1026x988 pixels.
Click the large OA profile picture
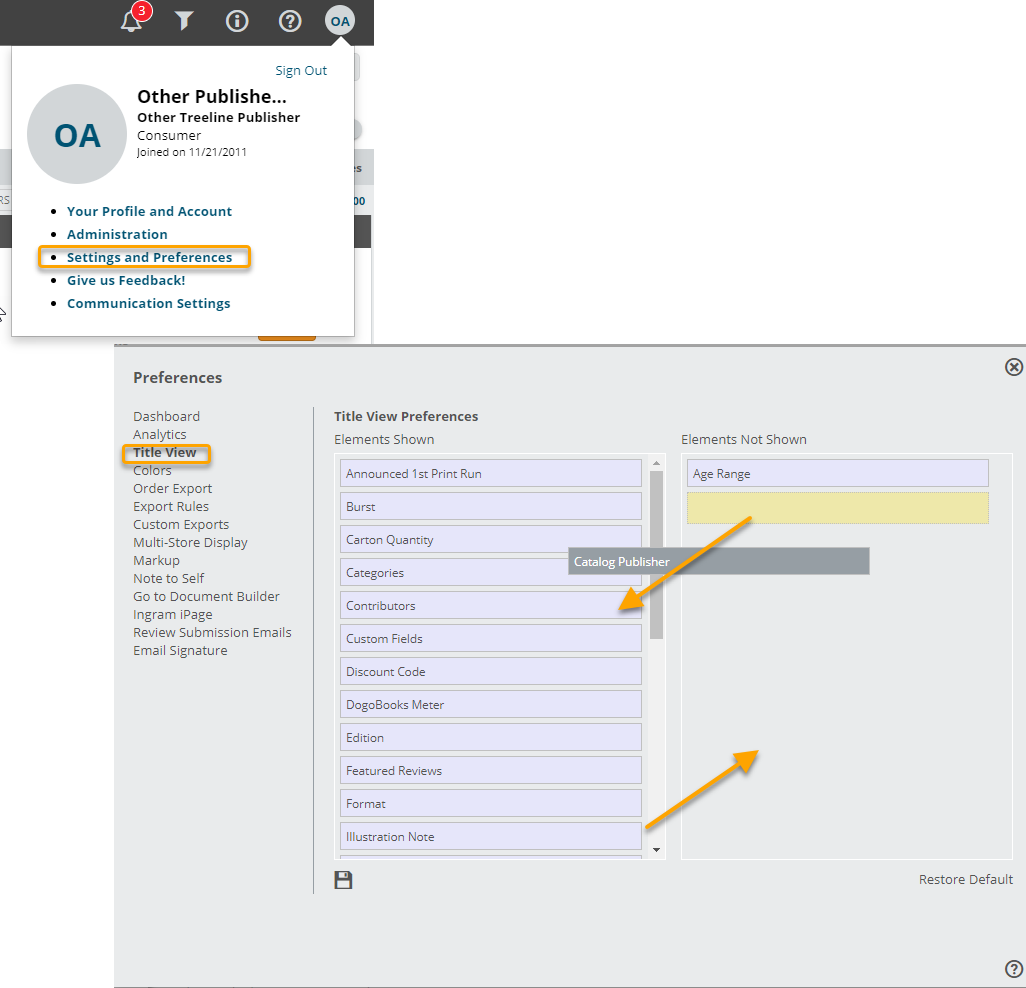[x=77, y=134]
